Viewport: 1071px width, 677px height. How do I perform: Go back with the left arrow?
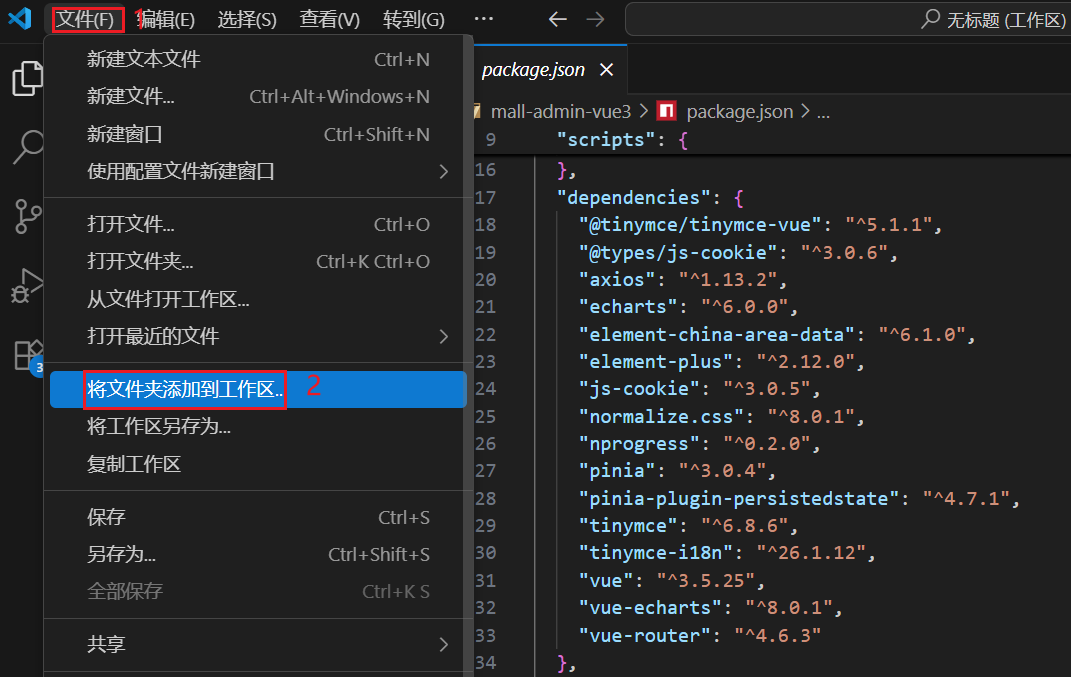(x=558, y=19)
